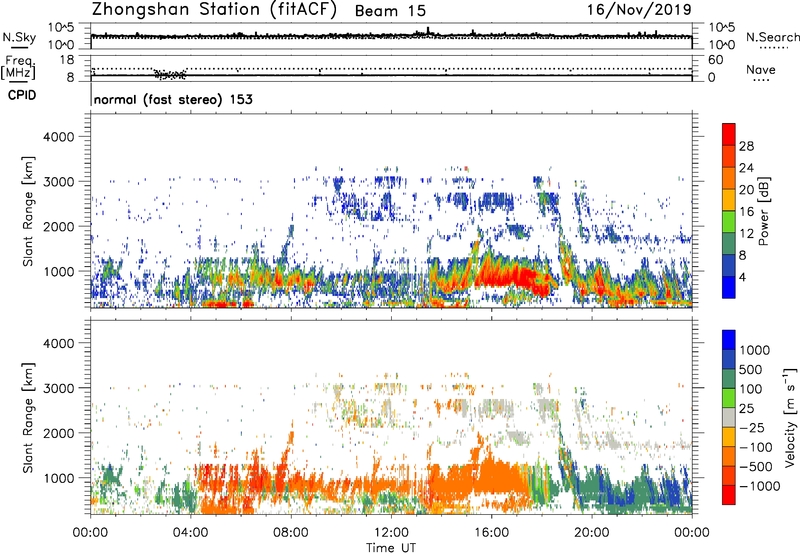Click the '28' power colorbar value
The image size is (800, 554).
point(746,146)
